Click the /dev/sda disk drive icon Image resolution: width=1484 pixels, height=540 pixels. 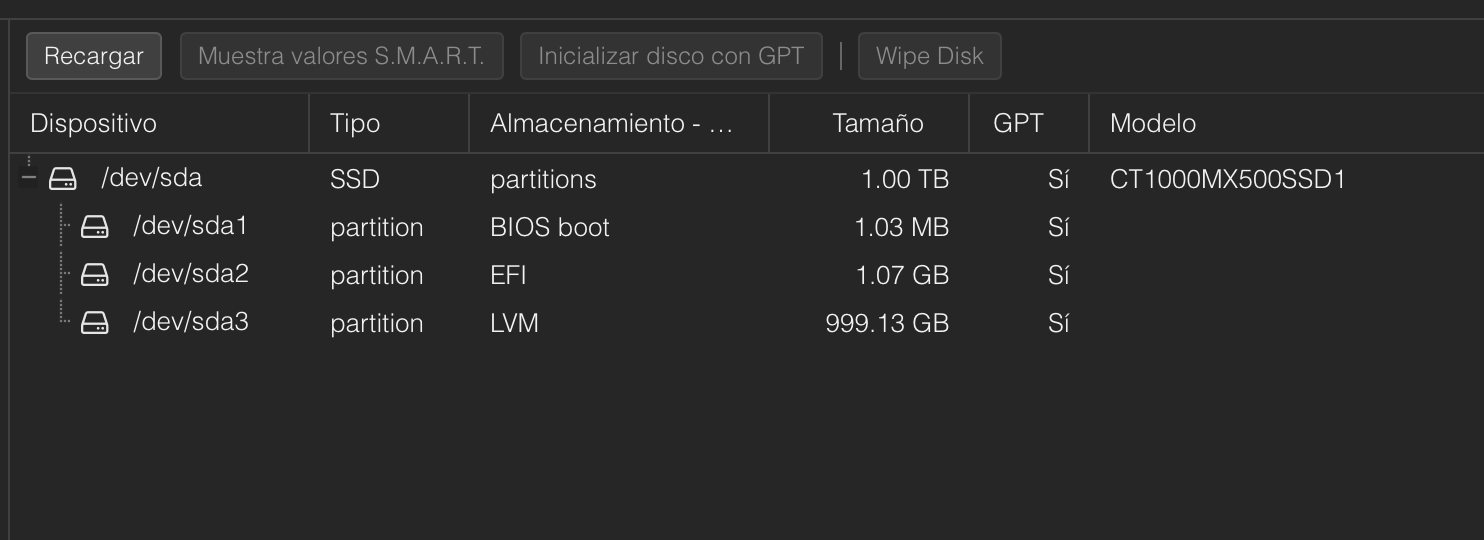pyautogui.click(x=63, y=179)
